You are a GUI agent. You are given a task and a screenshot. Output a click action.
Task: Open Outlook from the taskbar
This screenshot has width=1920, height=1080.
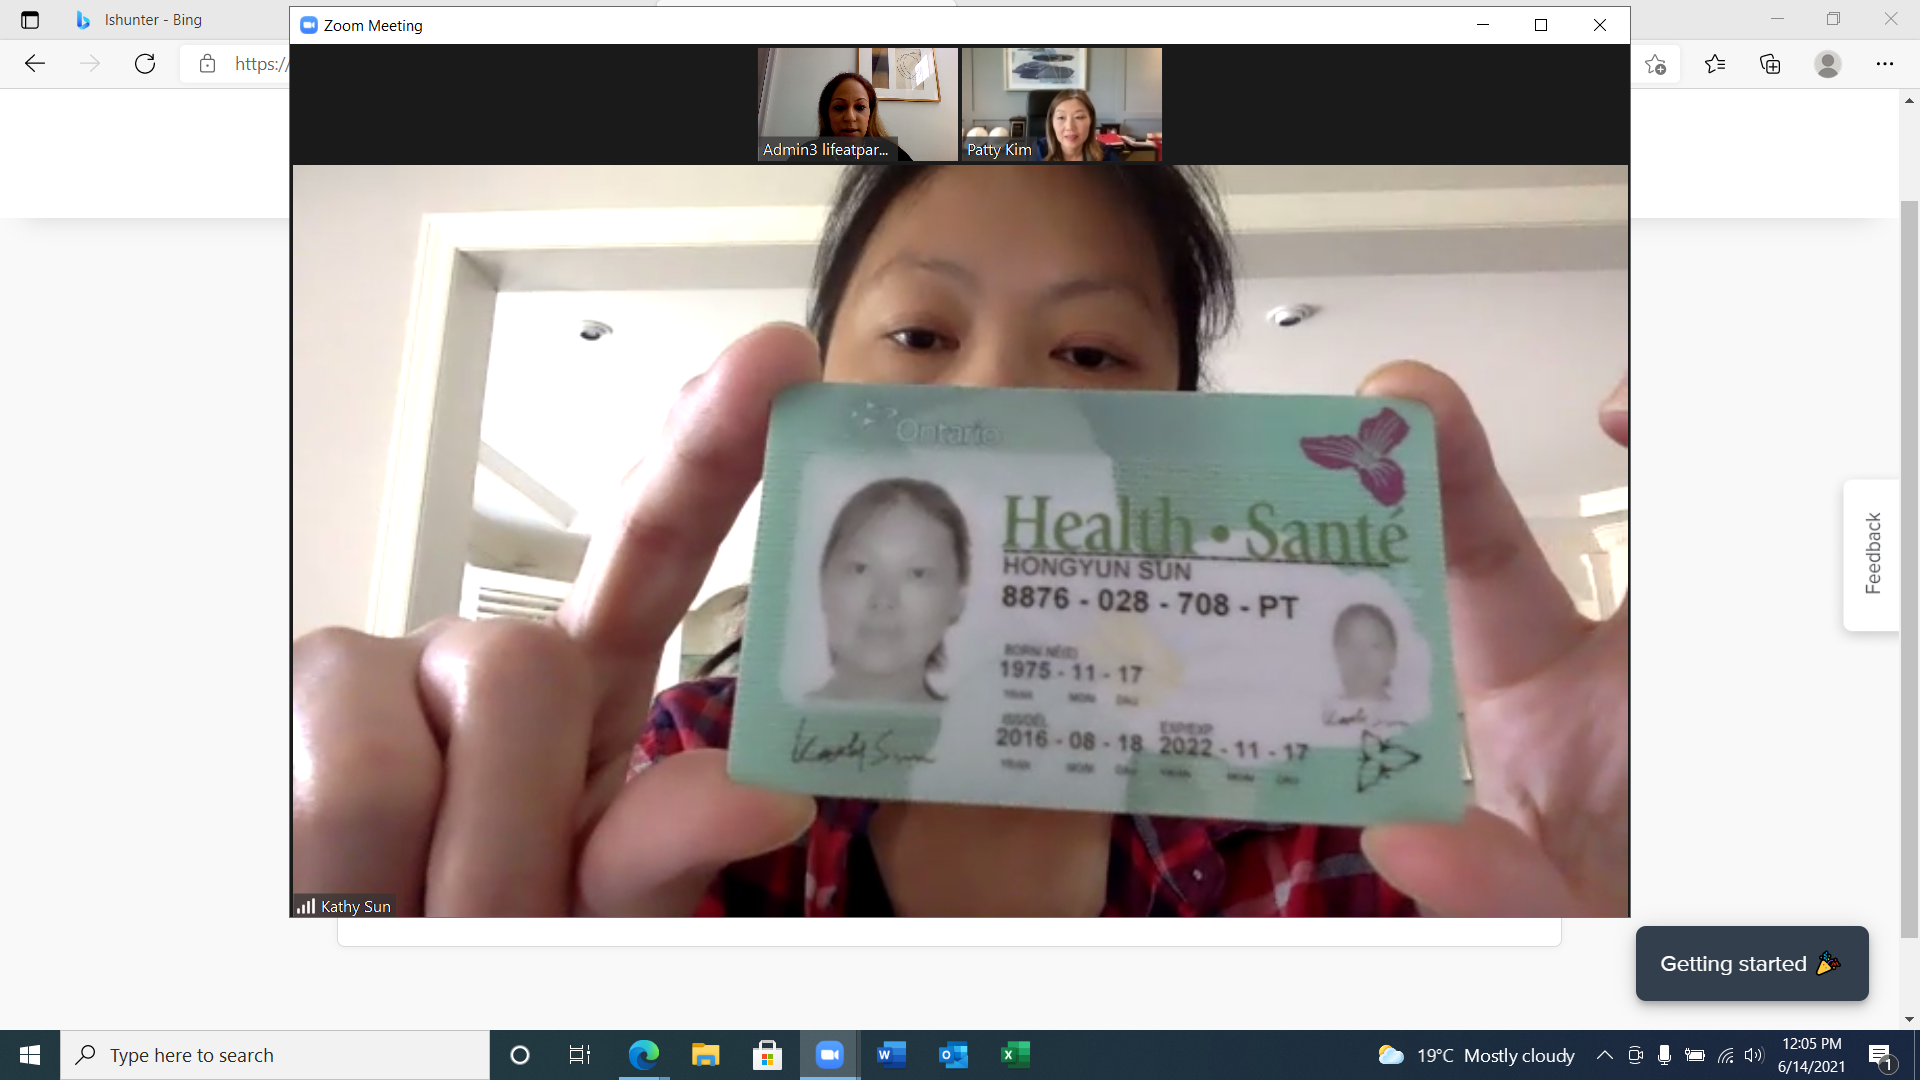(x=953, y=1055)
